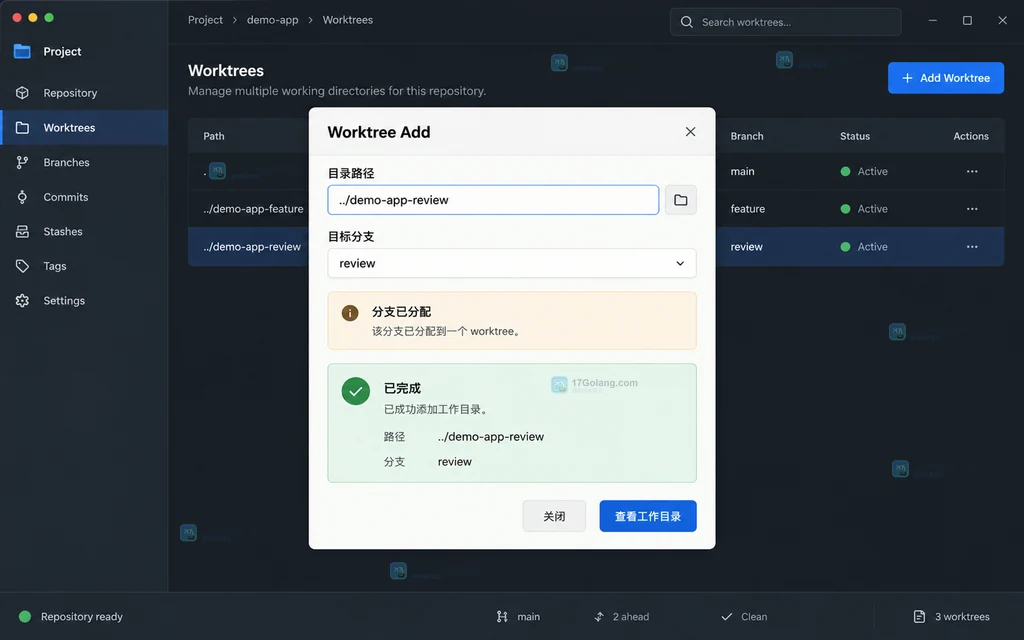Screen dimensions: 1024x640
Task: Click the feature branch cell
Action: [x=748, y=209]
